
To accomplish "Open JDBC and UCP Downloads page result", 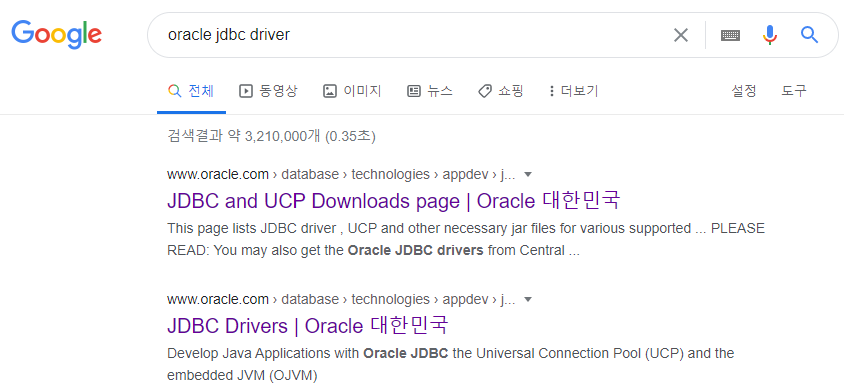I will pyautogui.click(x=393, y=201).
